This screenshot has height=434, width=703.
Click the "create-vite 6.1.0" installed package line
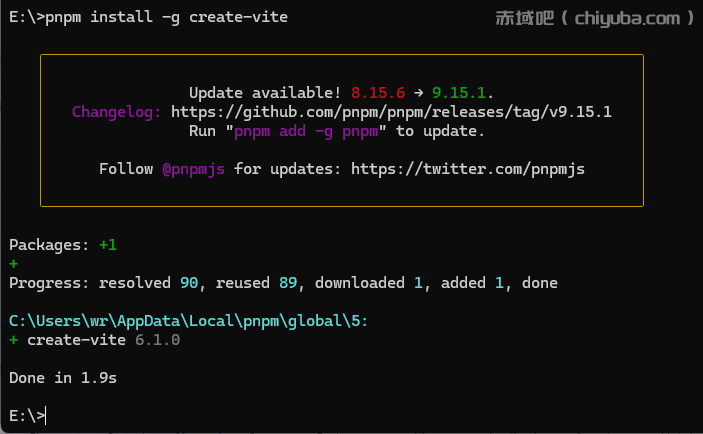click(95, 340)
